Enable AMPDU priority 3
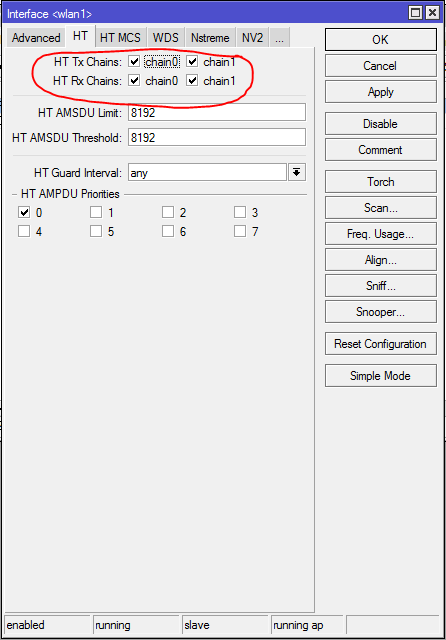Screen dimensions: 446x640 point(240,212)
